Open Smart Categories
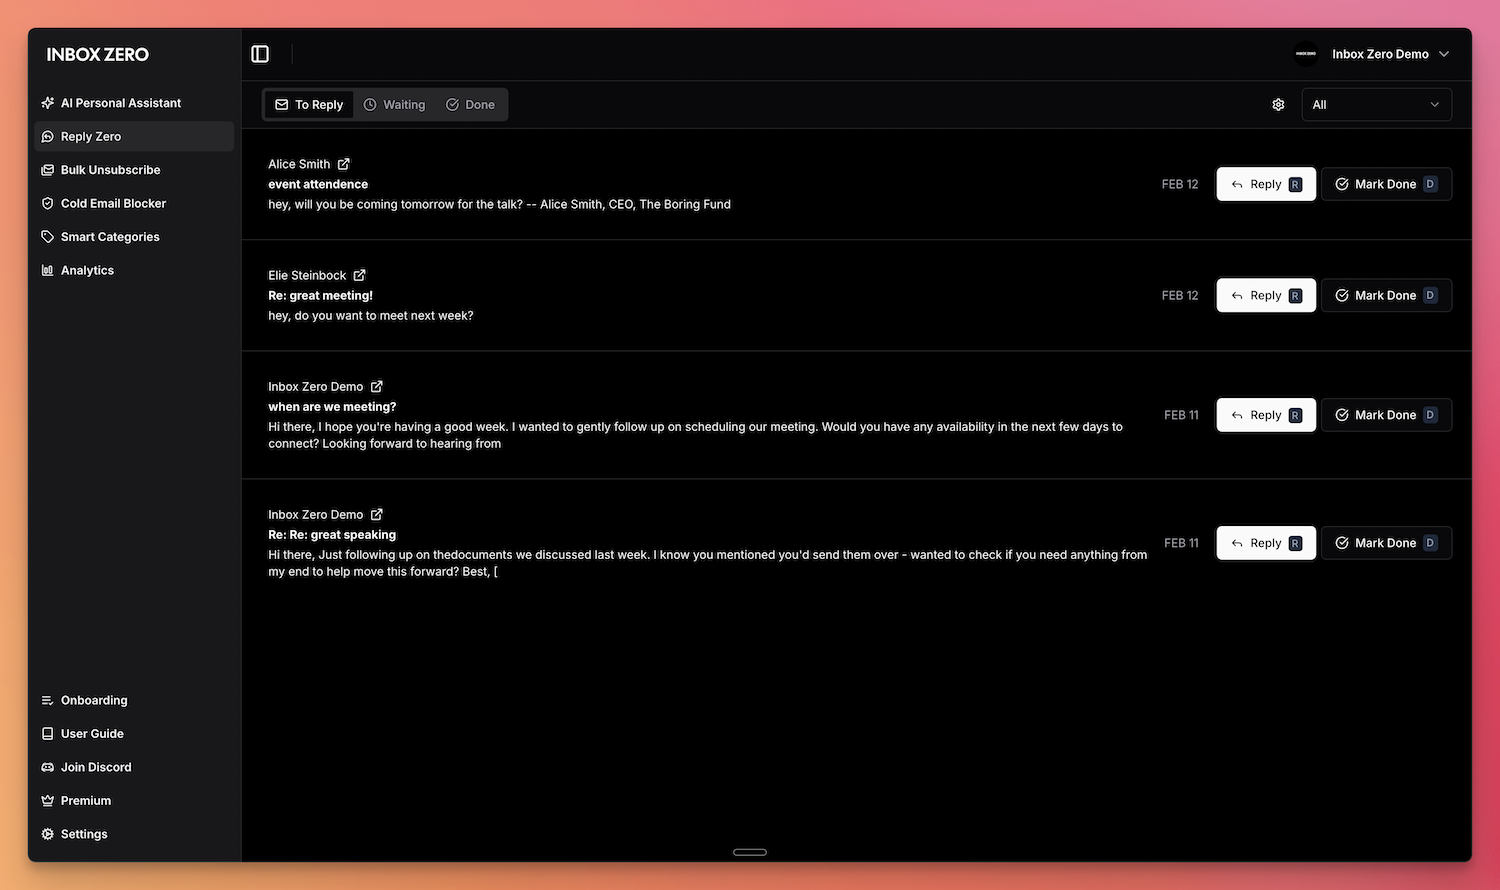The height and width of the screenshot is (890, 1500). pos(134,237)
